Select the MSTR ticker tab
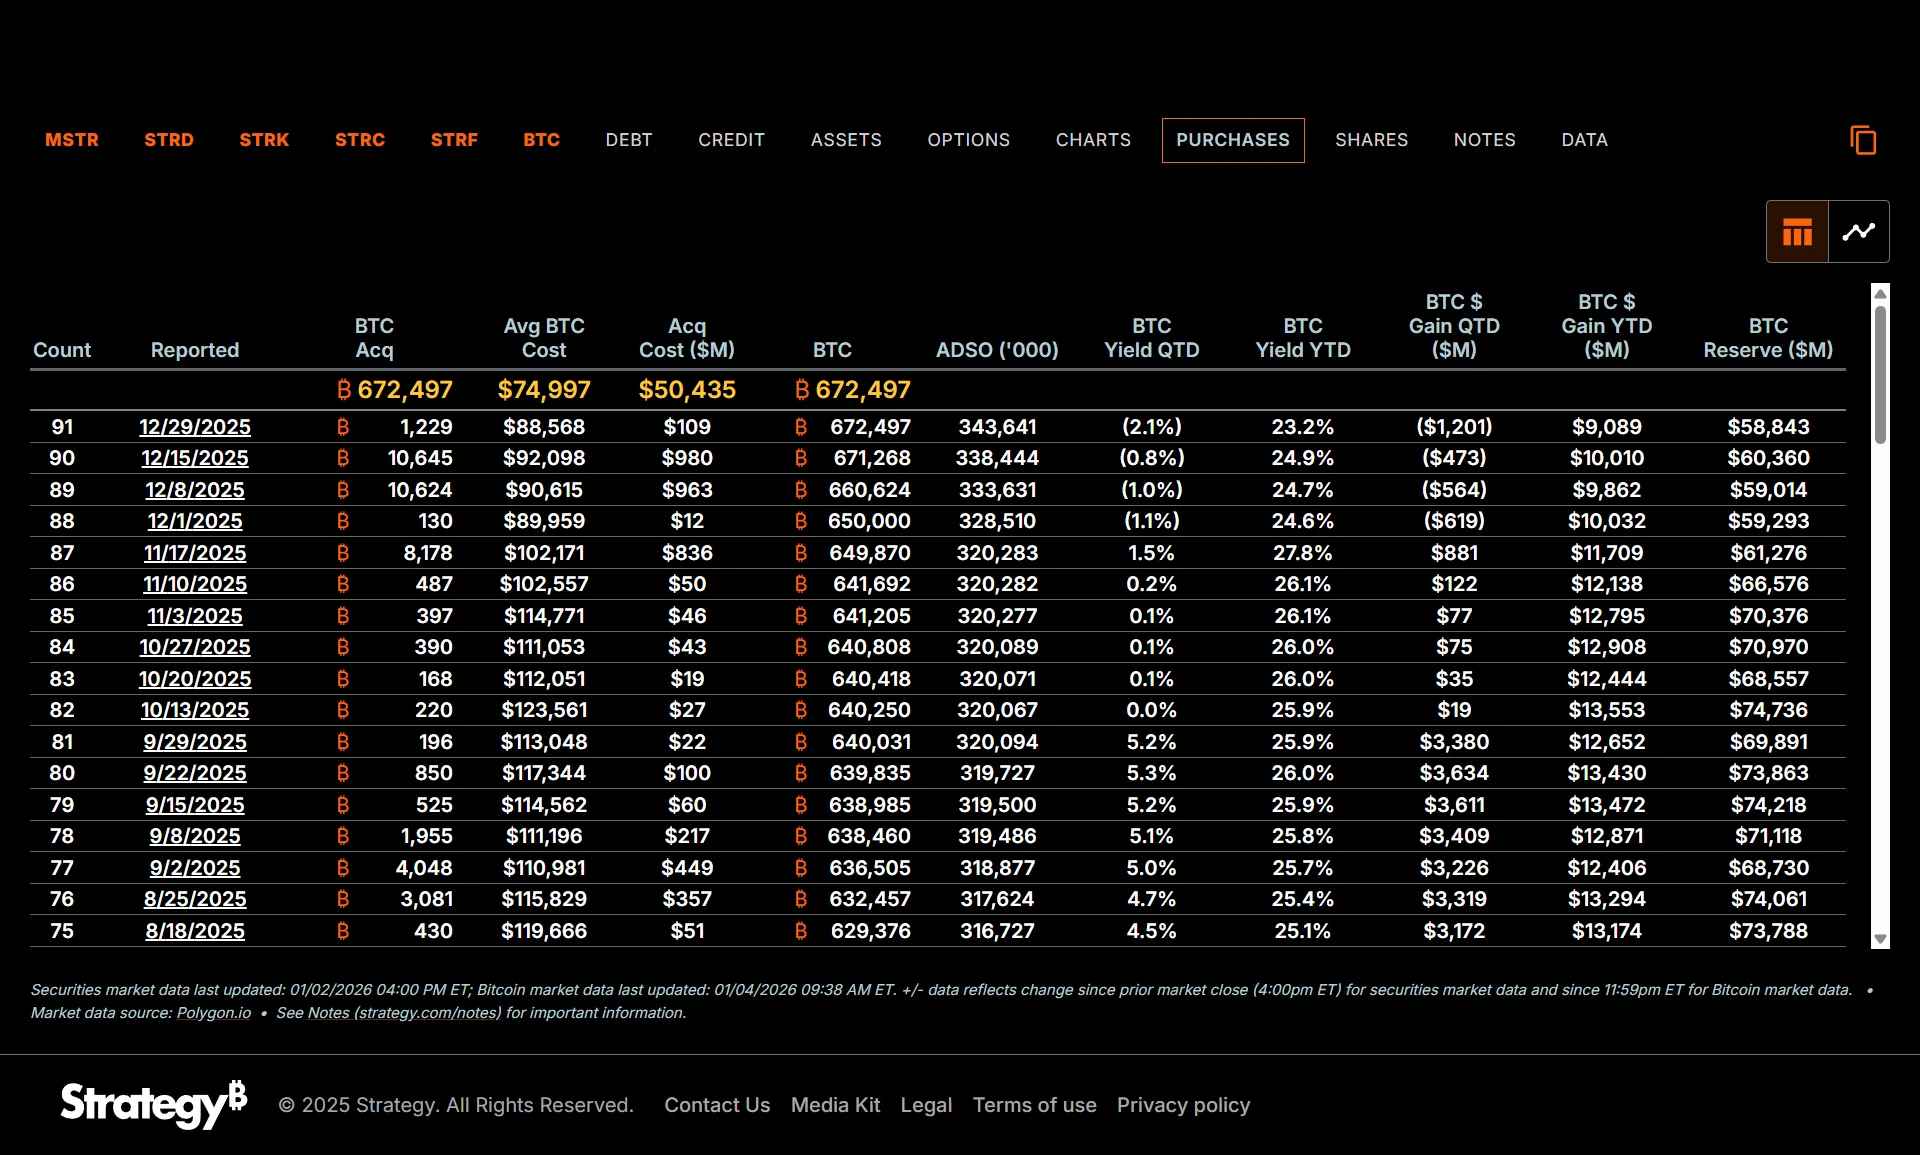Viewport: 1920px width, 1155px height. [72, 140]
